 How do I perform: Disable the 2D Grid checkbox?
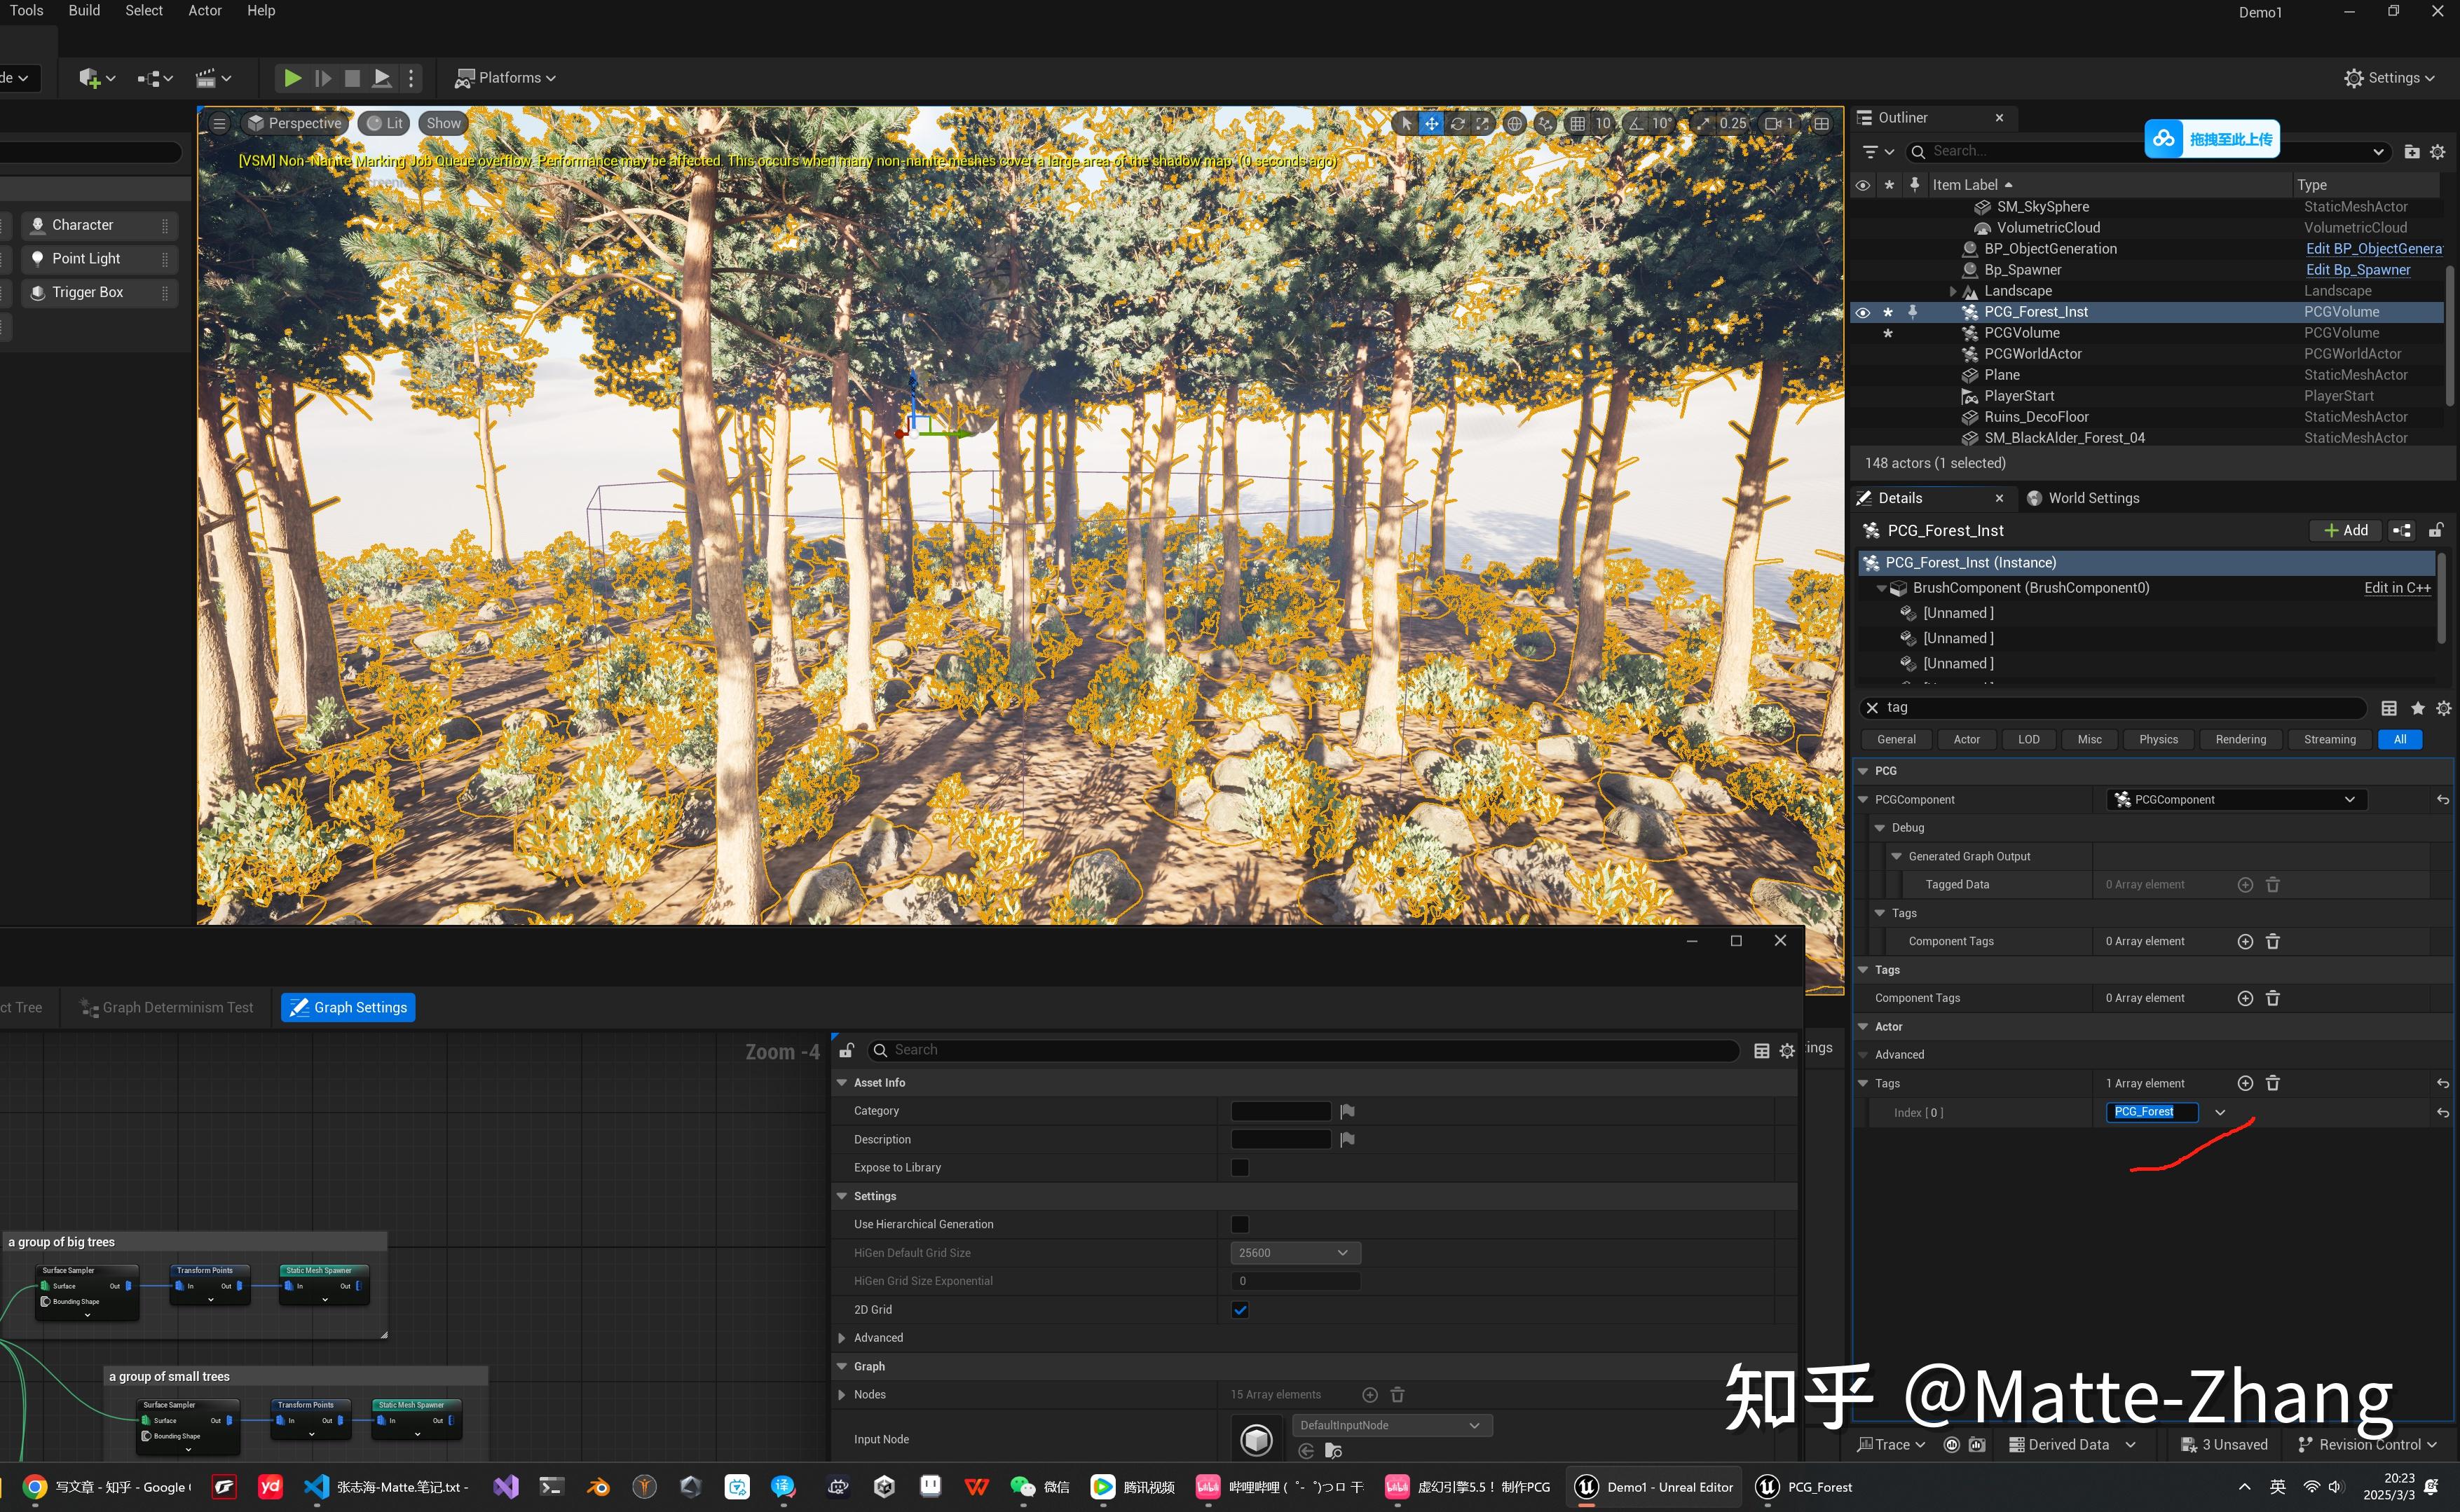[1240, 1309]
